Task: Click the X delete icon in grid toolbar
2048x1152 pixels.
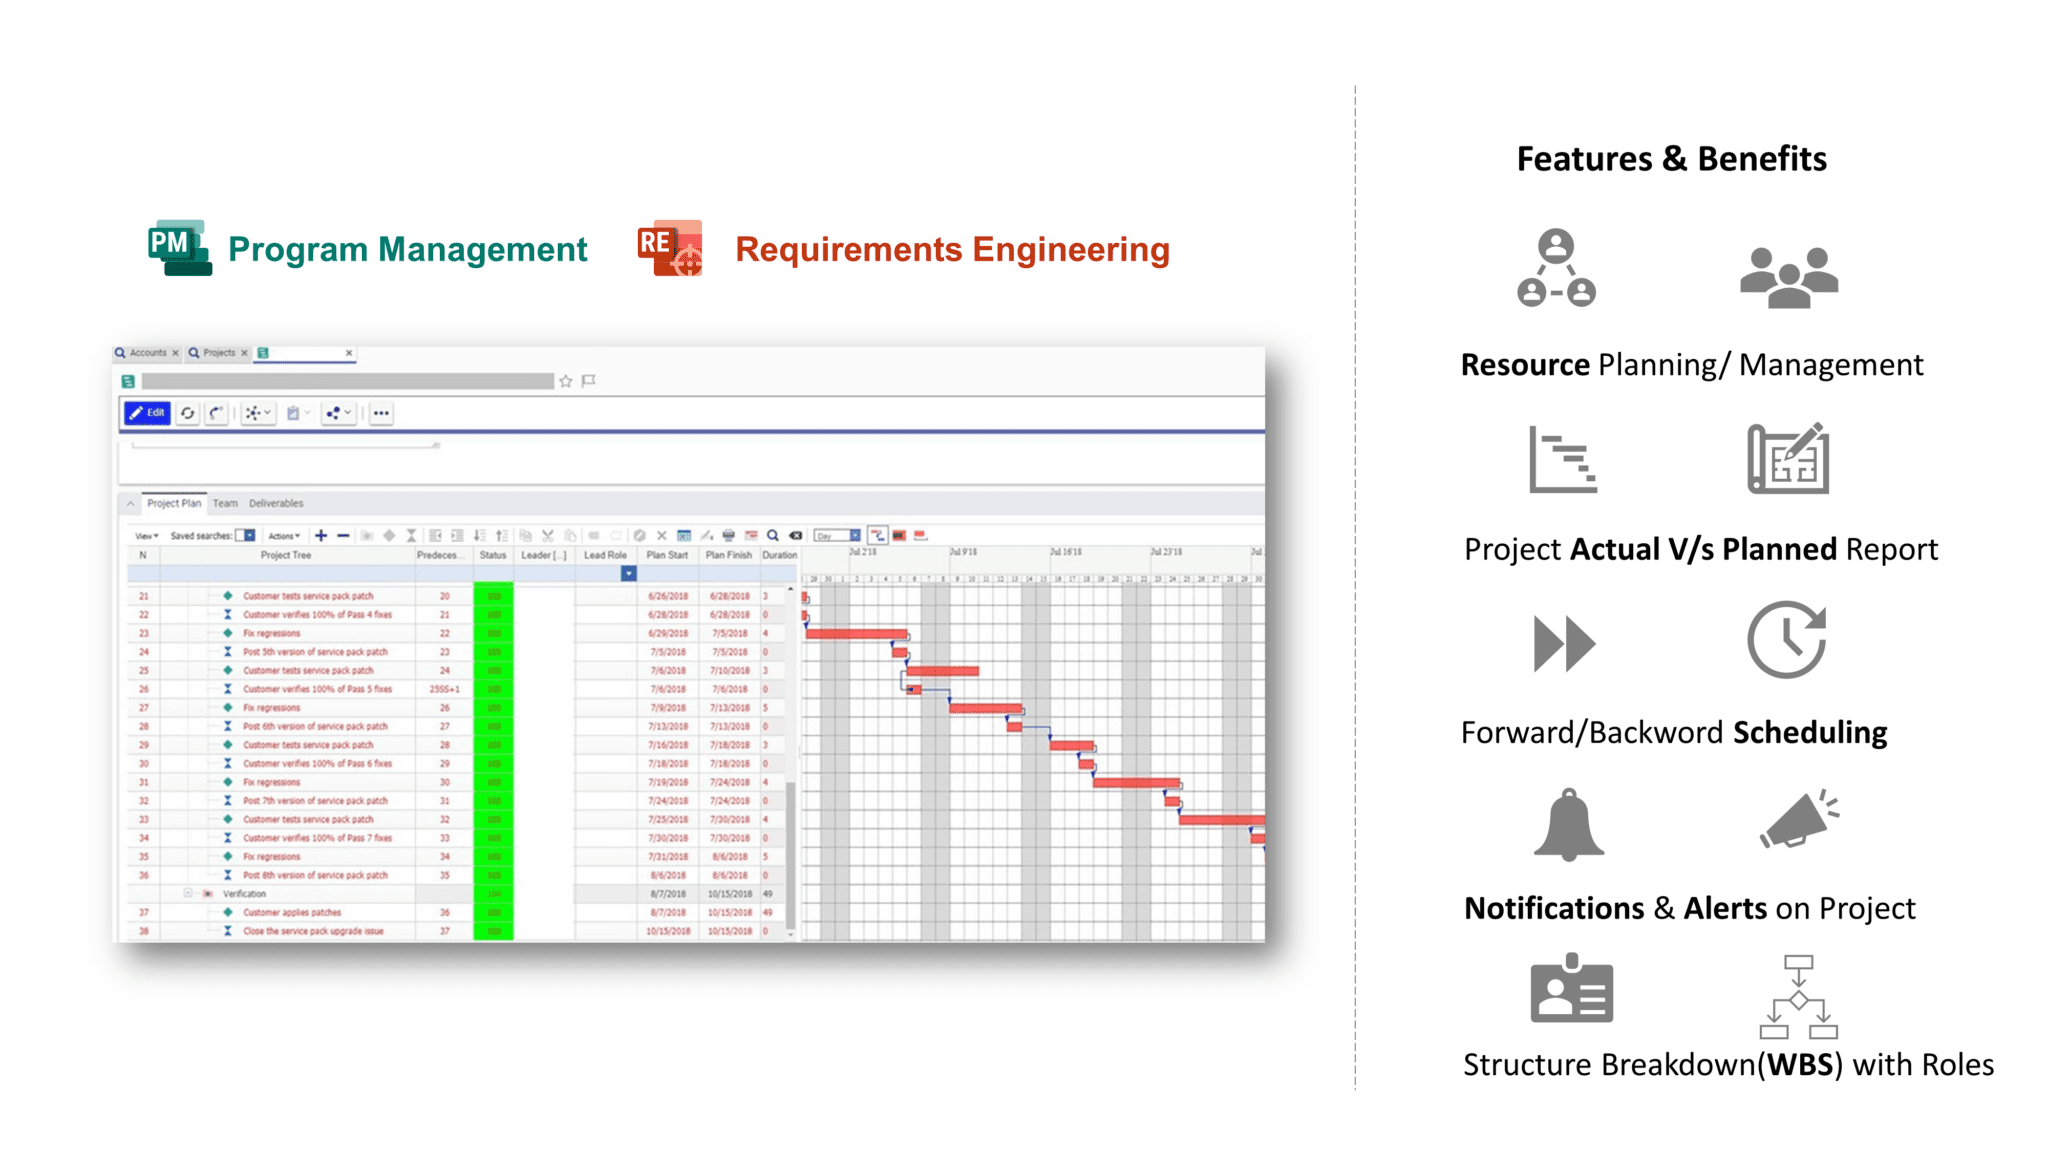Action: tap(662, 536)
